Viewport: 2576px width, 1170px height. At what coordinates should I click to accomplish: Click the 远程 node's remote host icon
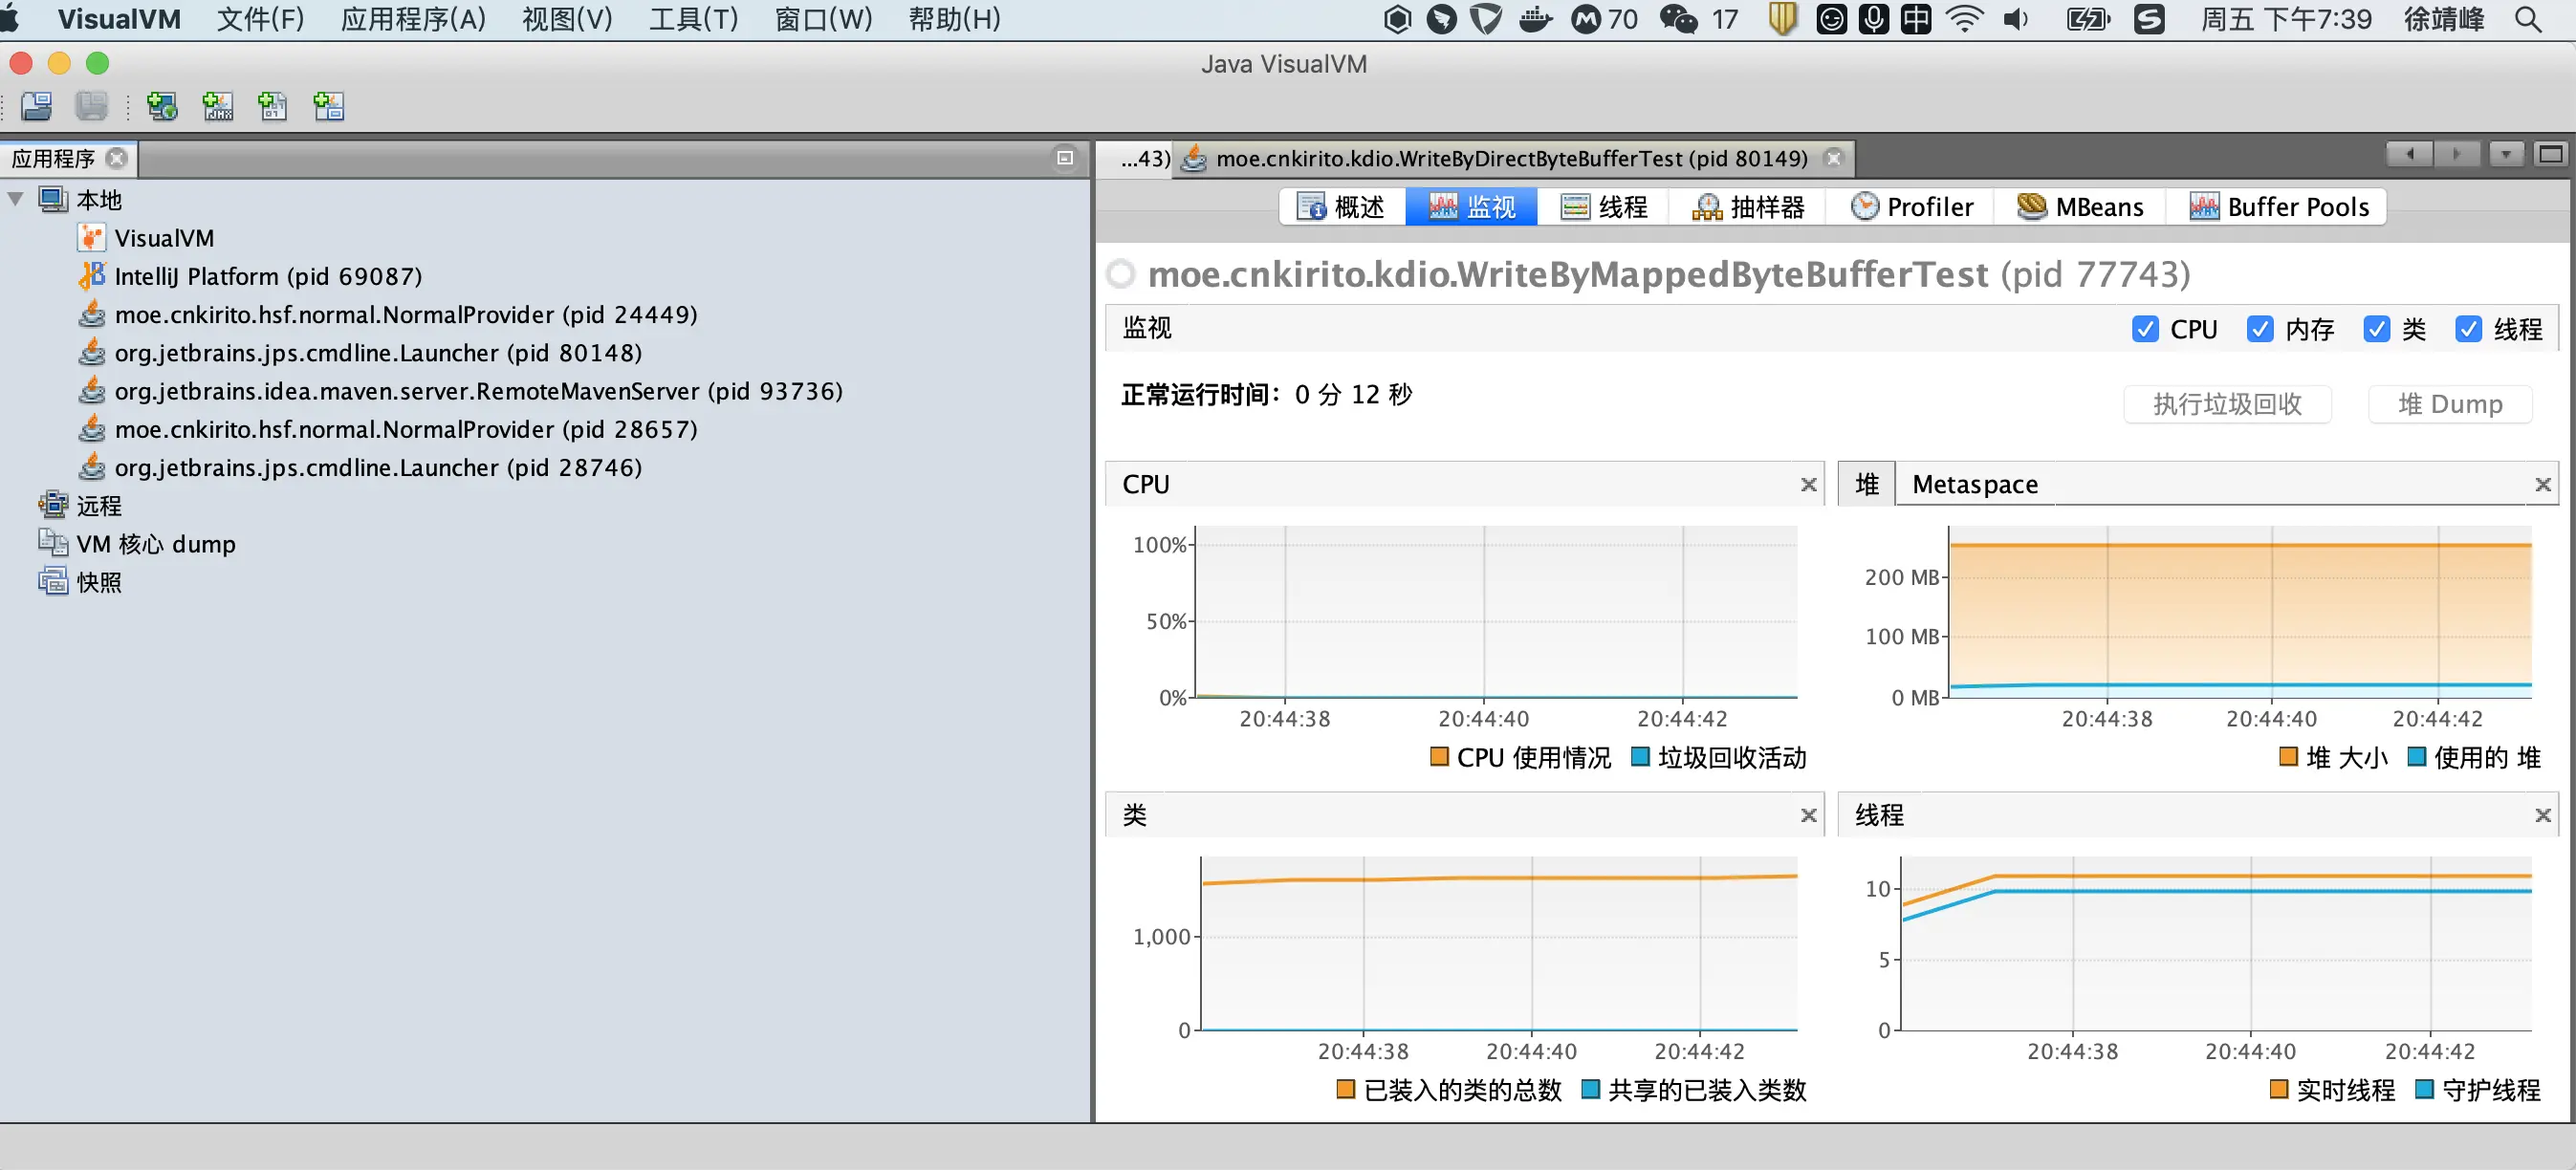[53, 505]
